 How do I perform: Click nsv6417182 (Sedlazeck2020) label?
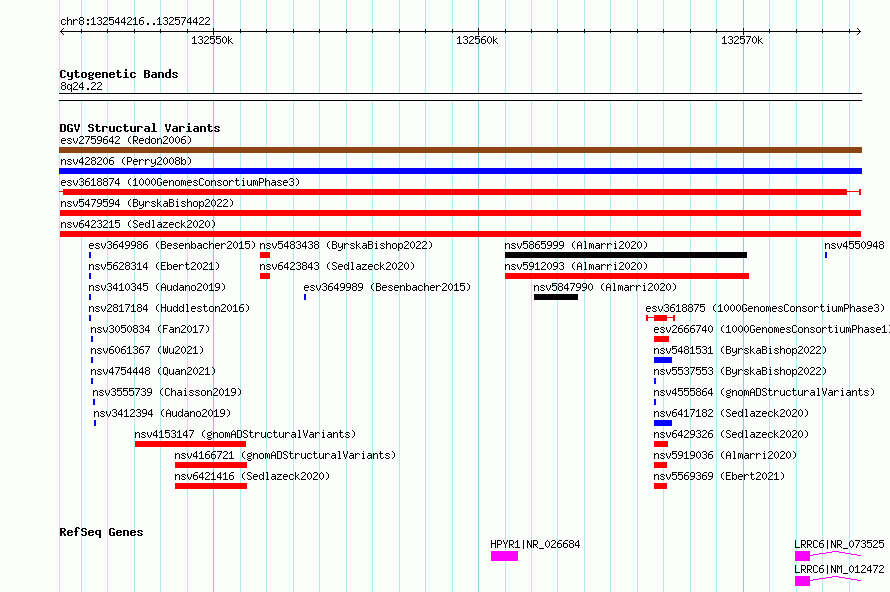tap(731, 413)
